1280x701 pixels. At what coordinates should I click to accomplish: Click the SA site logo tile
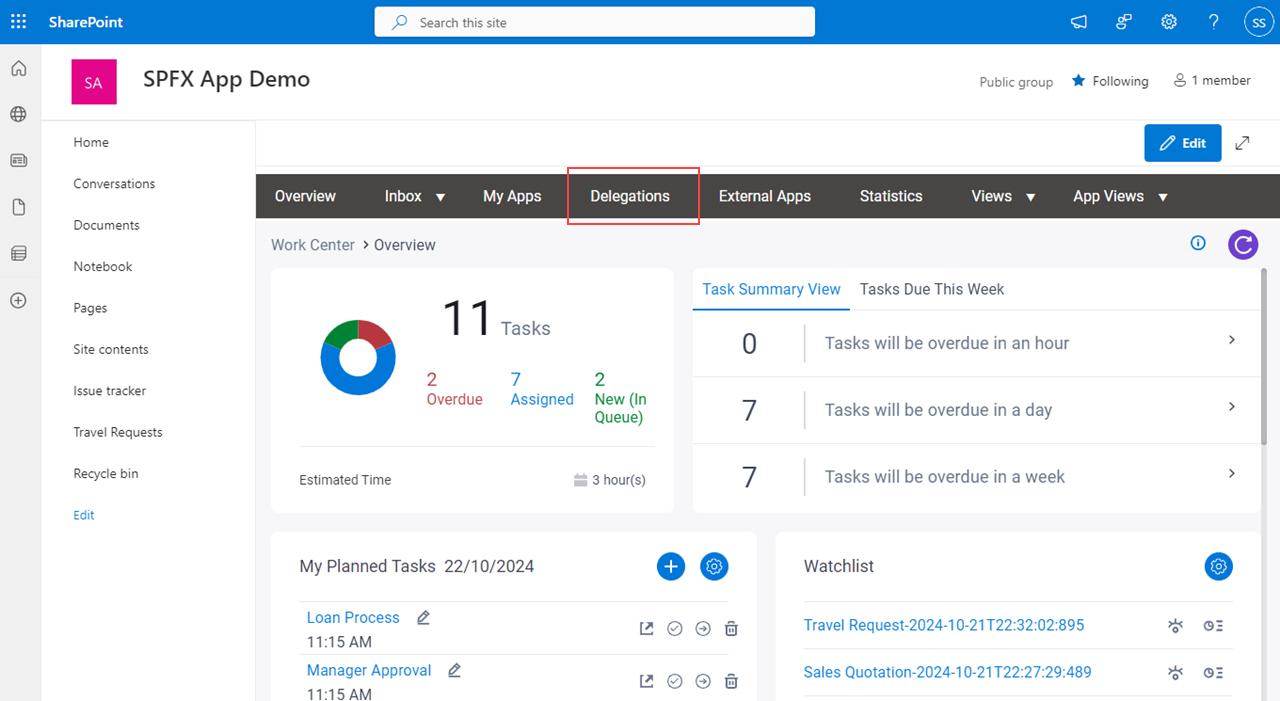coord(94,82)
